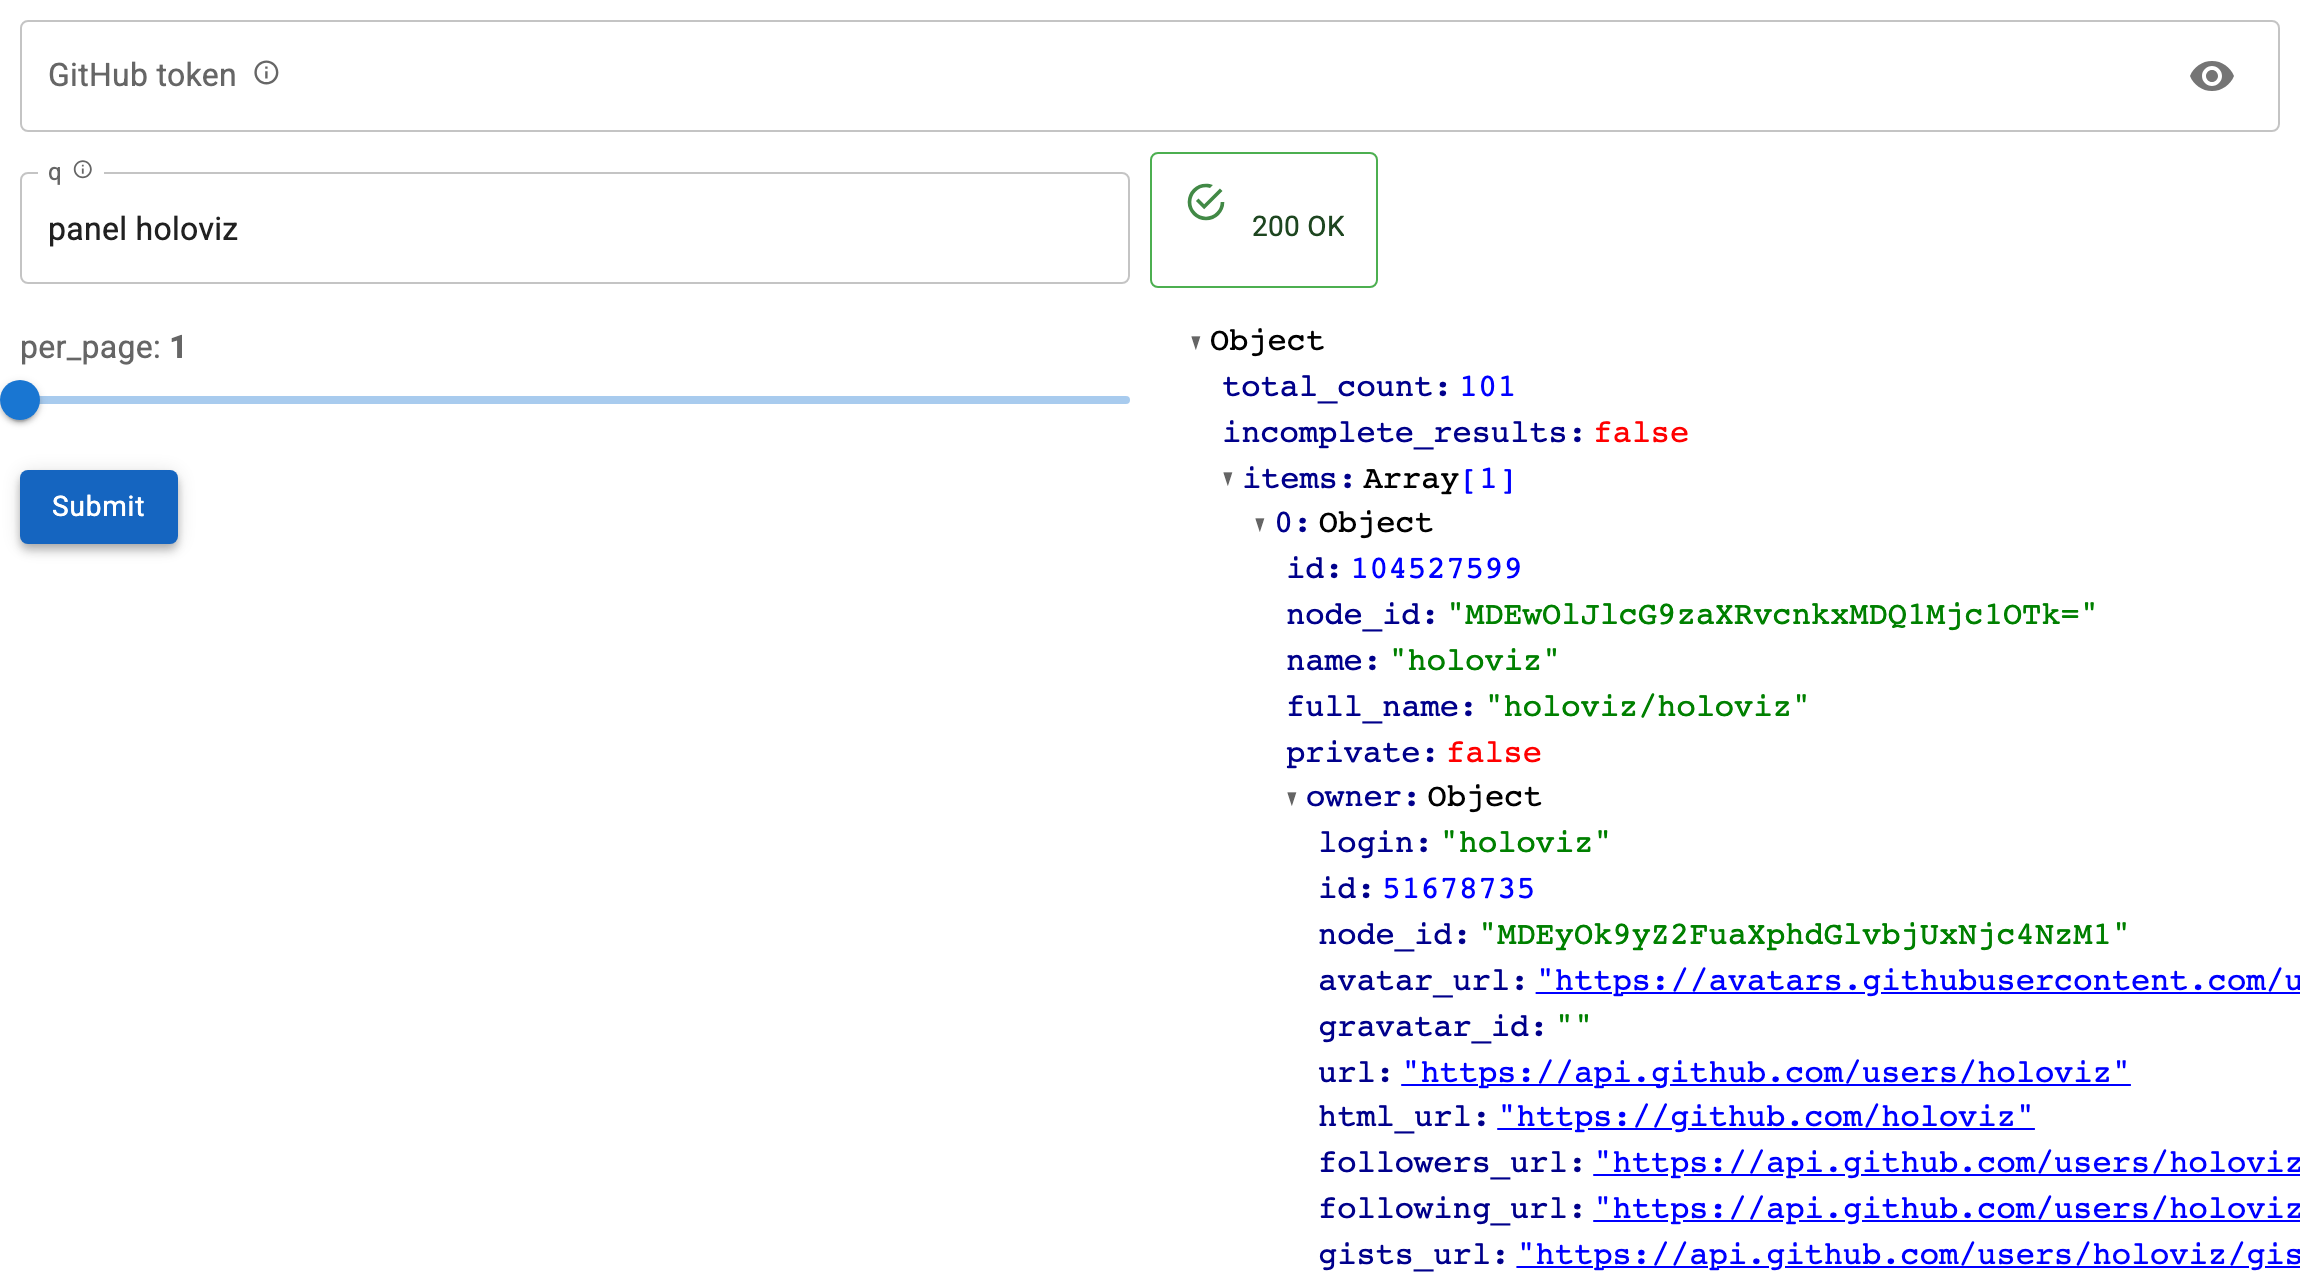The width and height of the screenshot is (2300, 1280).
Task: Open the following_url link
Action: coord(1947,1209)
